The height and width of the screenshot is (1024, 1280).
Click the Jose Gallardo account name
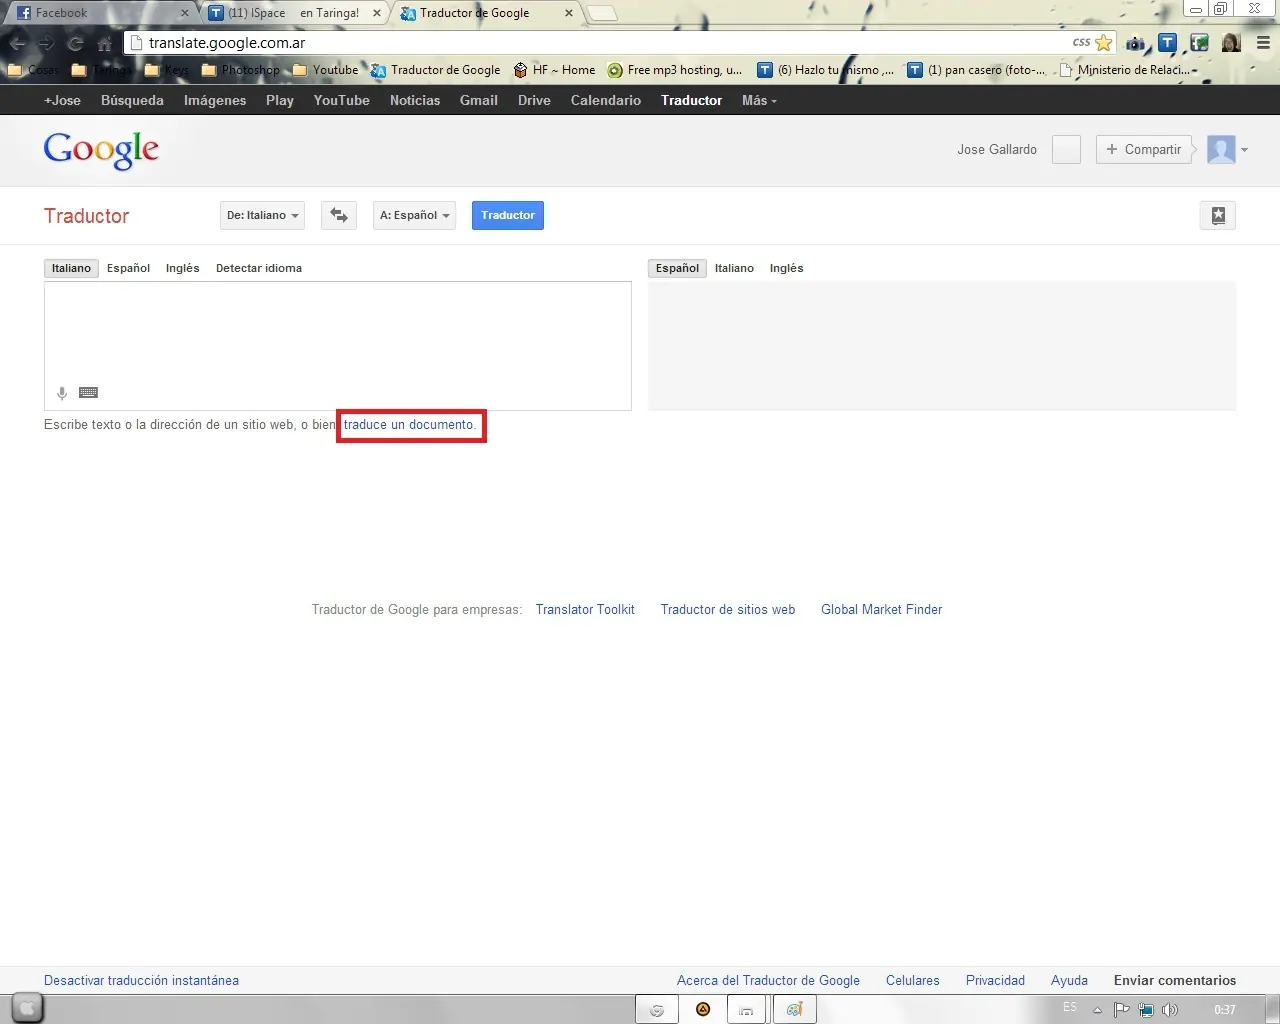coord(997,150)
